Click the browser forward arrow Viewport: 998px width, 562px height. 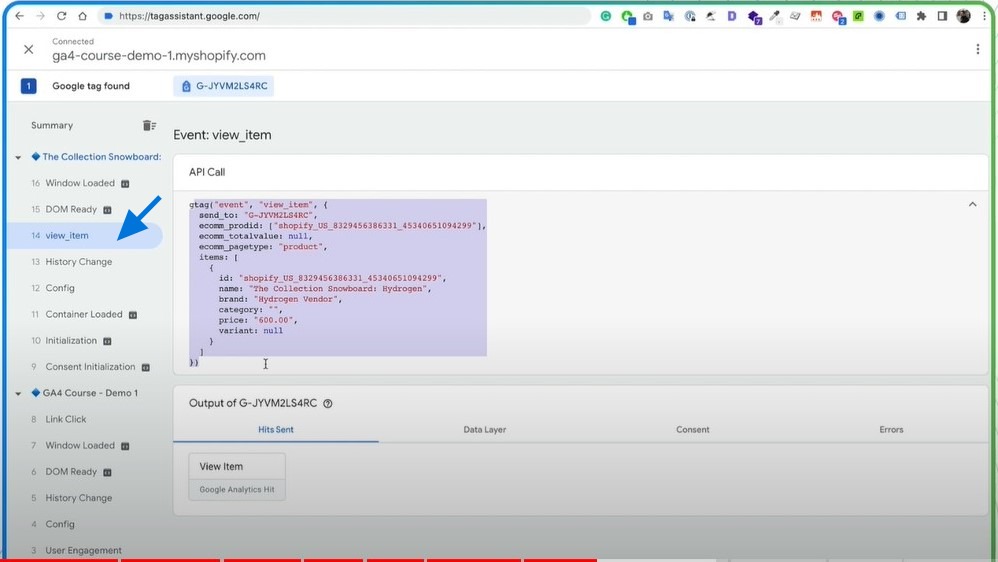pos(40,16)
